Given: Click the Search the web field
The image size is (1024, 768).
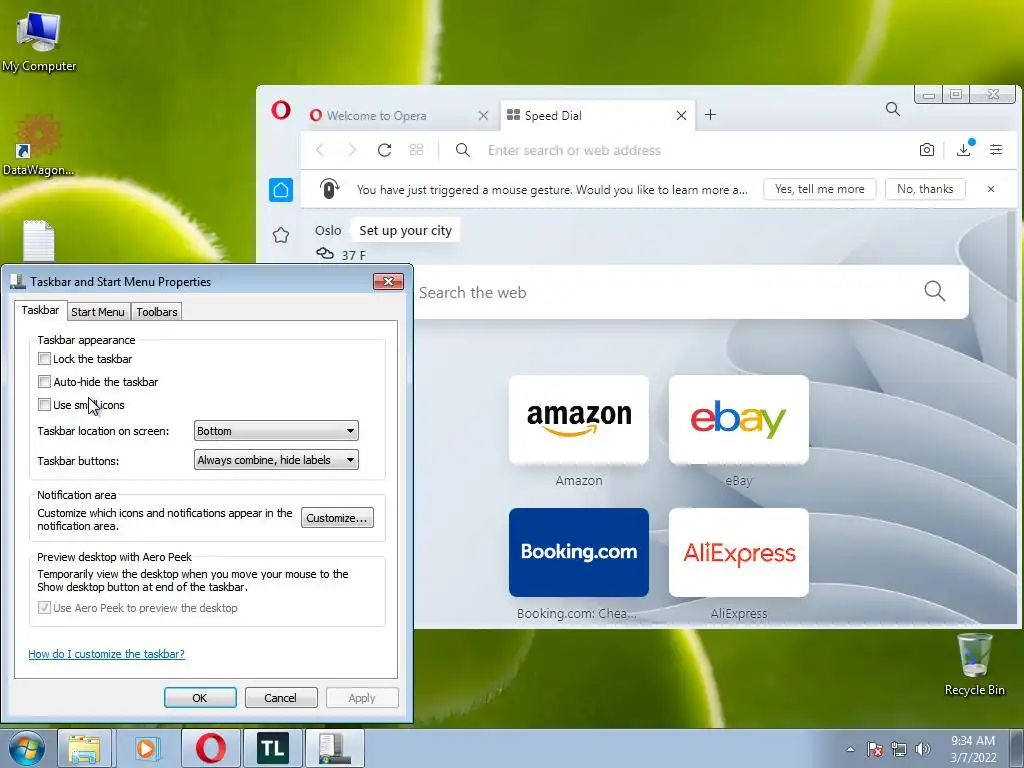Looking at the screenshot, I should [x=666, y=293].
